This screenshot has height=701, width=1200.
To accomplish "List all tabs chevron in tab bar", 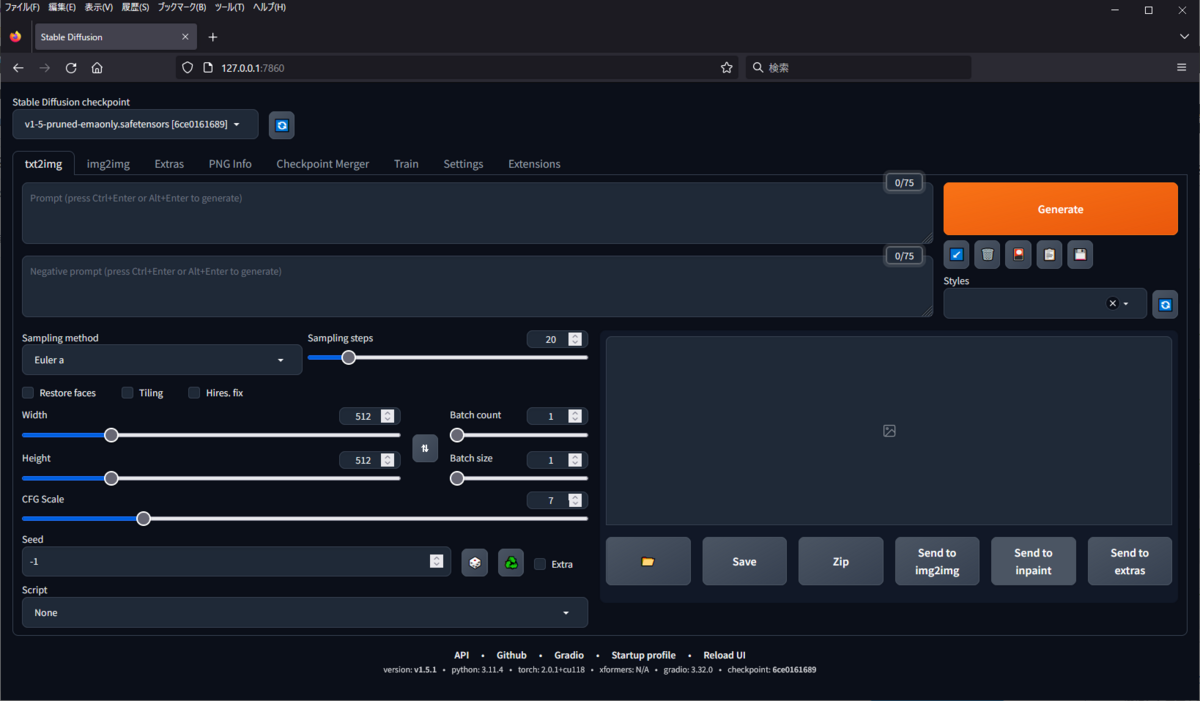I will [1184, 37].
